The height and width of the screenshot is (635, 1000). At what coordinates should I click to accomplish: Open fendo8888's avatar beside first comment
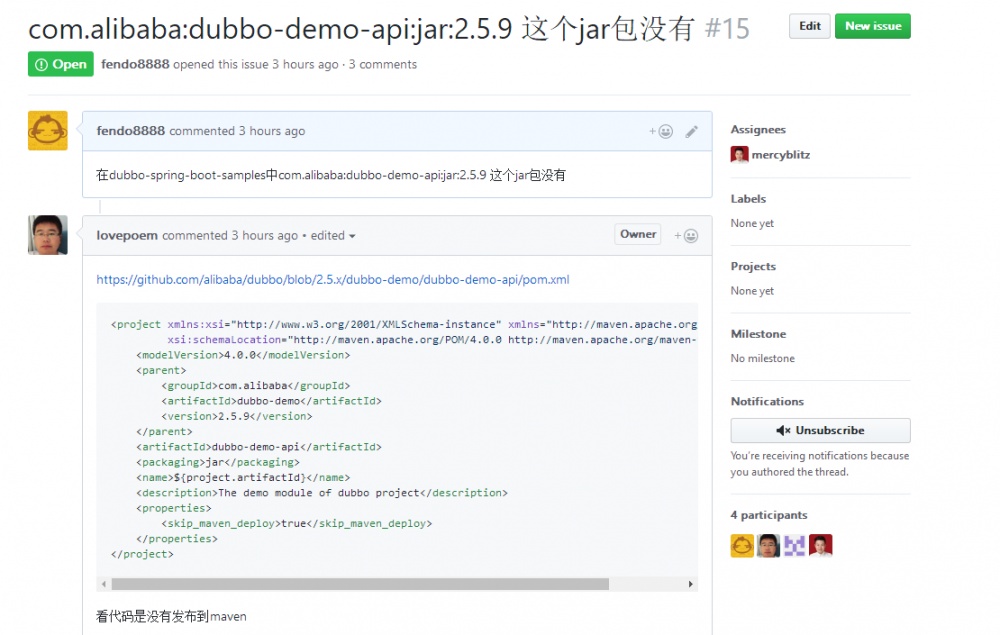point(48,131)
